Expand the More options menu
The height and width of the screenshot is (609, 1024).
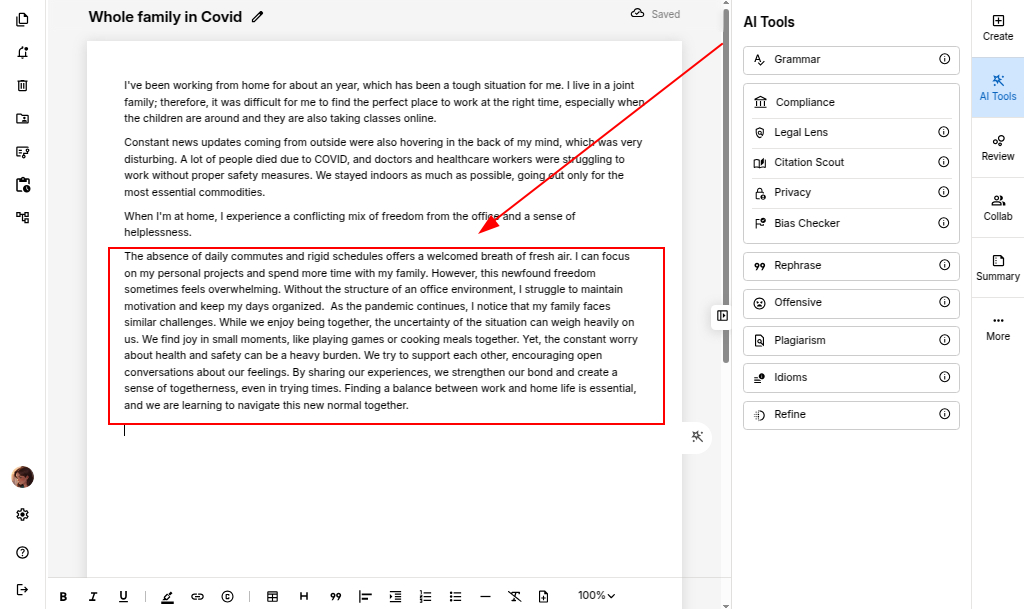click(997, 327)
